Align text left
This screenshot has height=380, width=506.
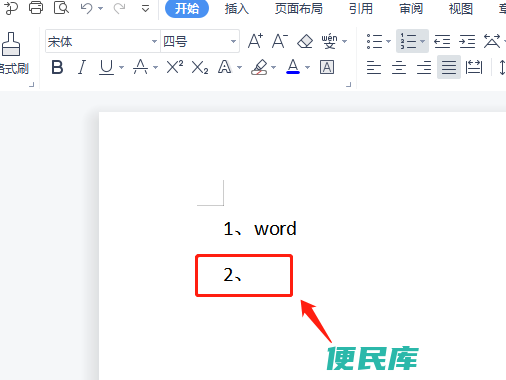pyautogui.click(x=374, y=67)
